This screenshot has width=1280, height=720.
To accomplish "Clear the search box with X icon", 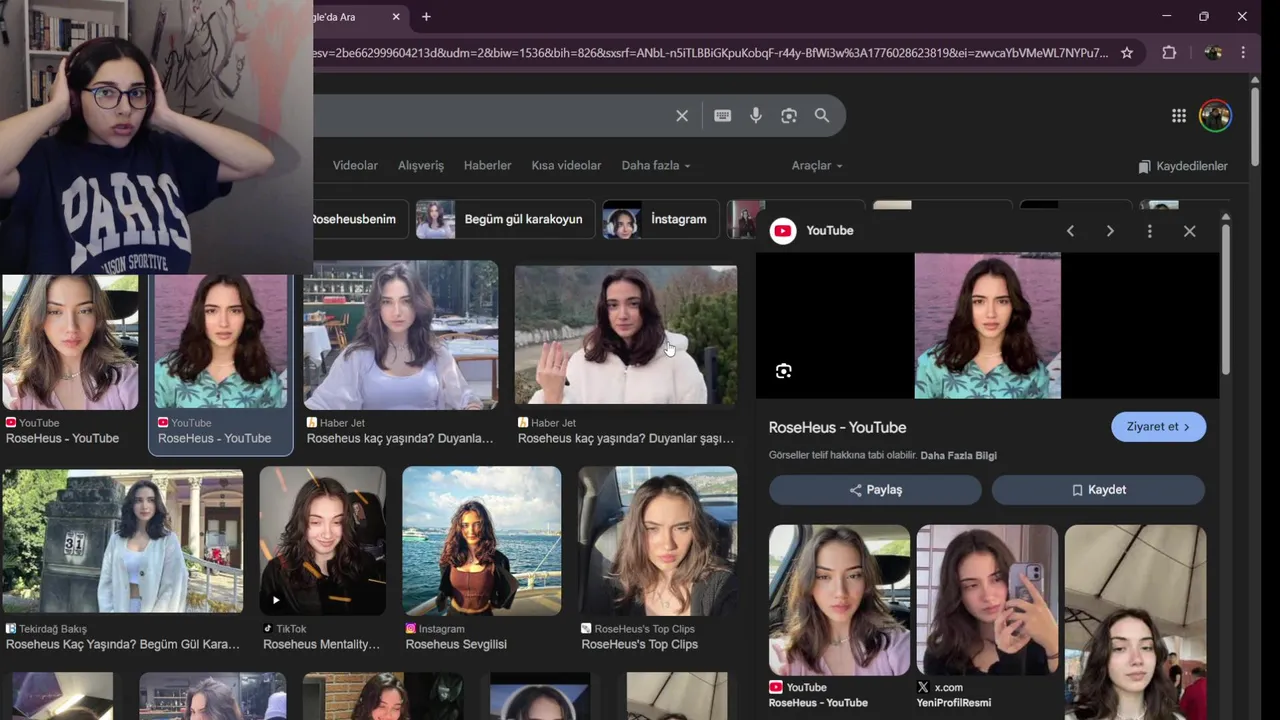I will 682,116.
